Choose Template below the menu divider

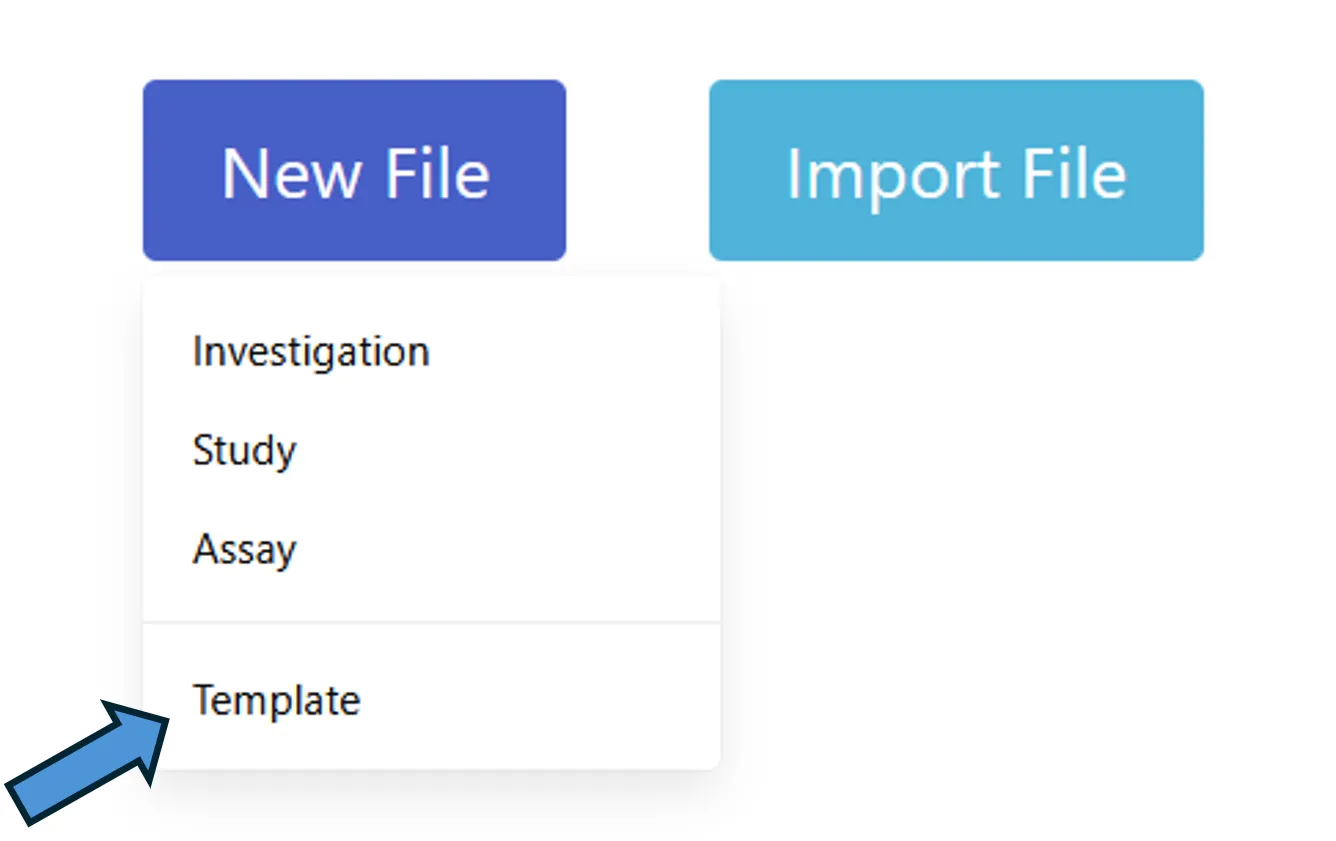click(x=431, y=700)
